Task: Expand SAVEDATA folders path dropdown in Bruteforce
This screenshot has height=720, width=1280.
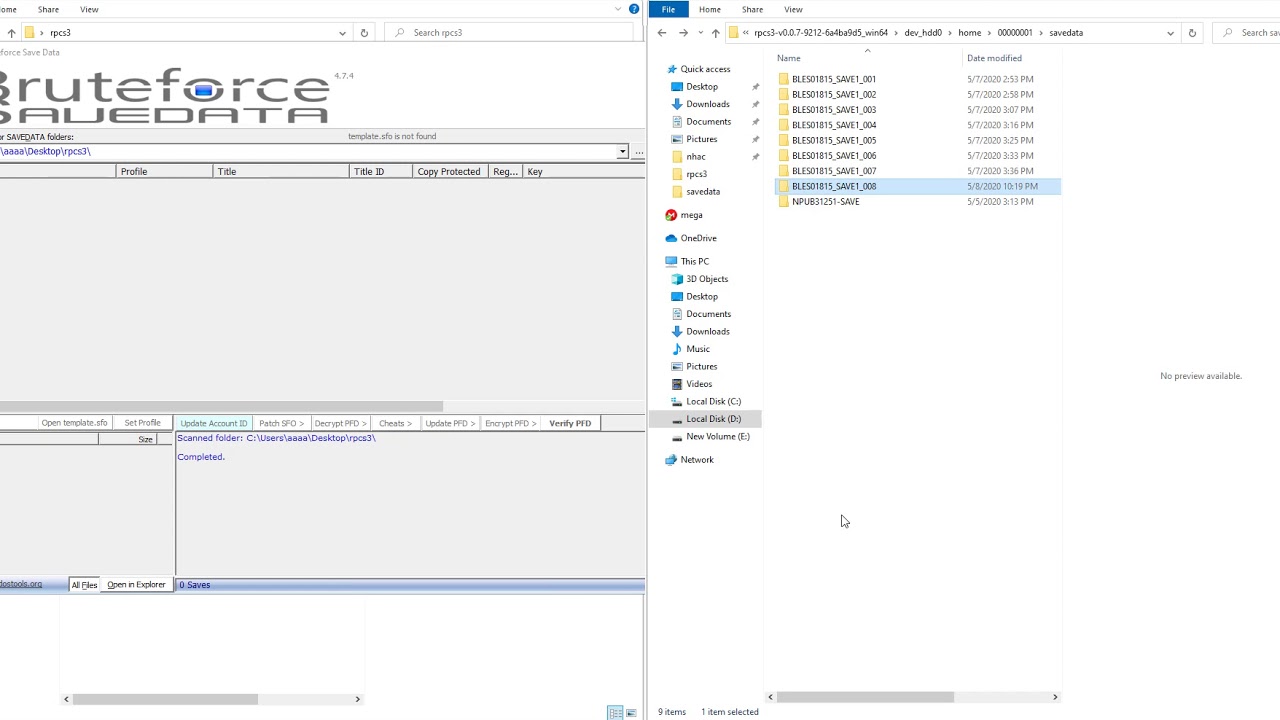Action: pyautogui.click(x=622, y=152)
